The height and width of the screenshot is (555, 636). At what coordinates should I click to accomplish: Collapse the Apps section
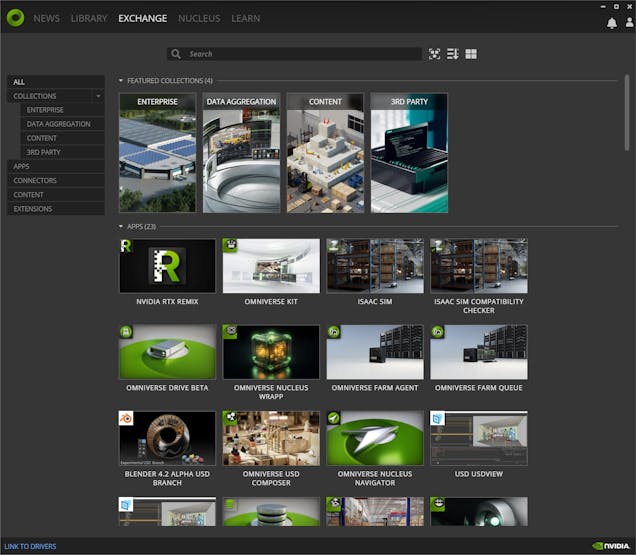121,226
